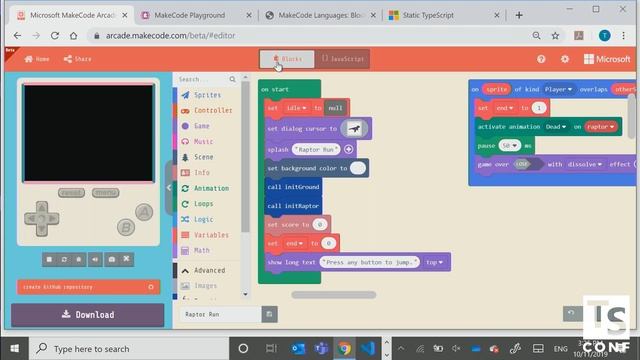Click the simulator menu button
Viewport: 640px width, 360px height.
[105, 192]
